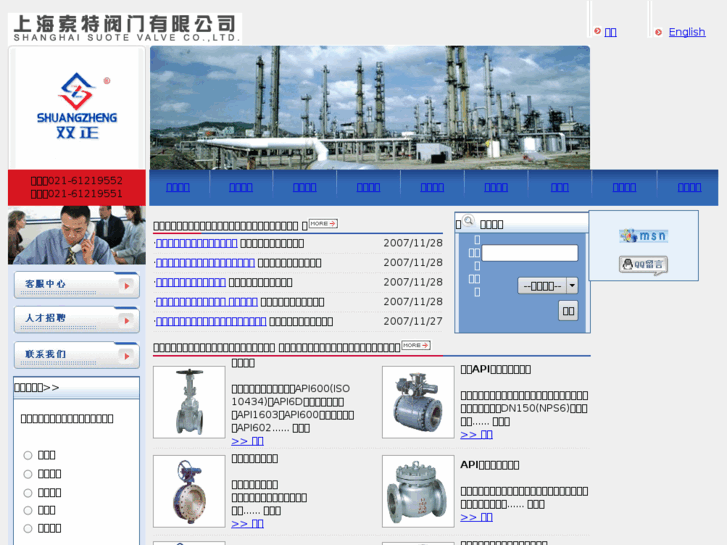
Task: Select the first survey radio option
Action: [28, 455]
